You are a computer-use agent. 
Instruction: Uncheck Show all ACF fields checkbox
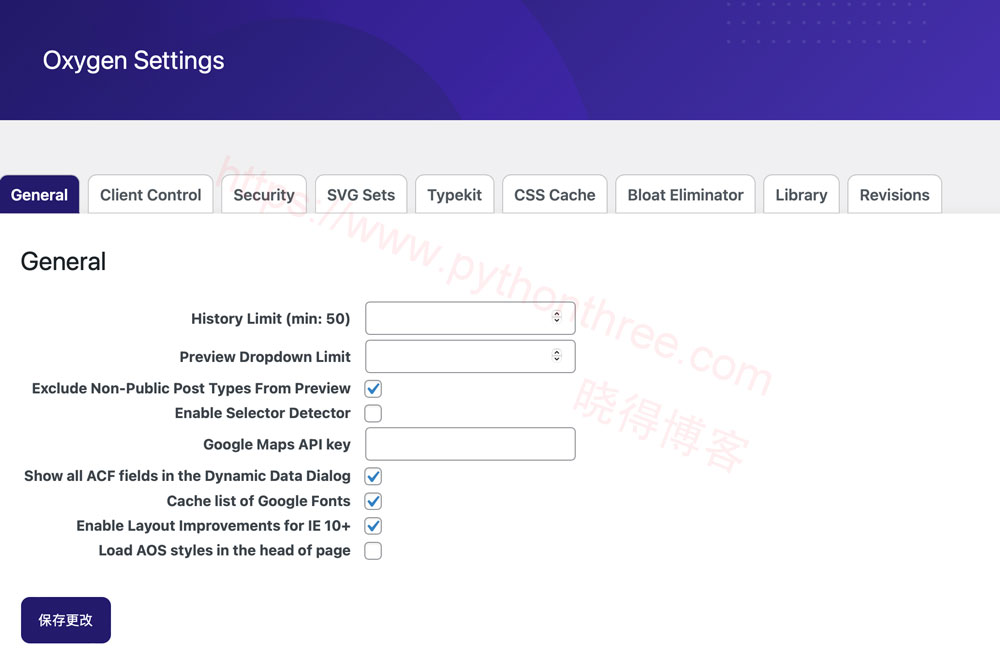point(373,476)
